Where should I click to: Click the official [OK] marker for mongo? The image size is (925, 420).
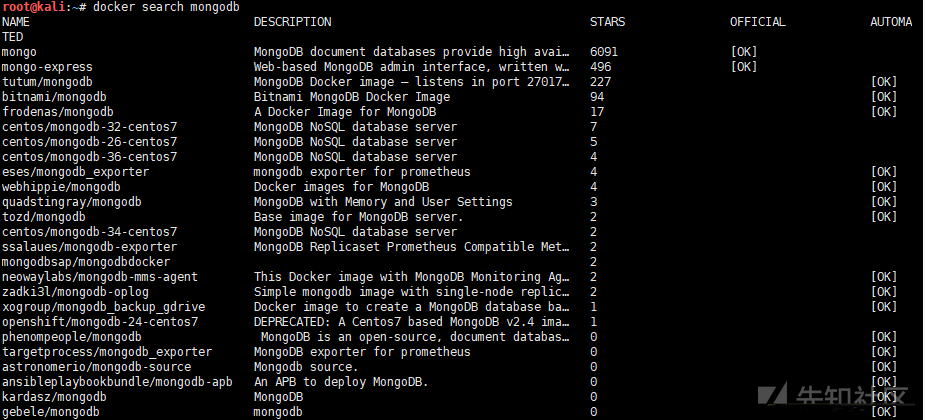coord(743,52)
